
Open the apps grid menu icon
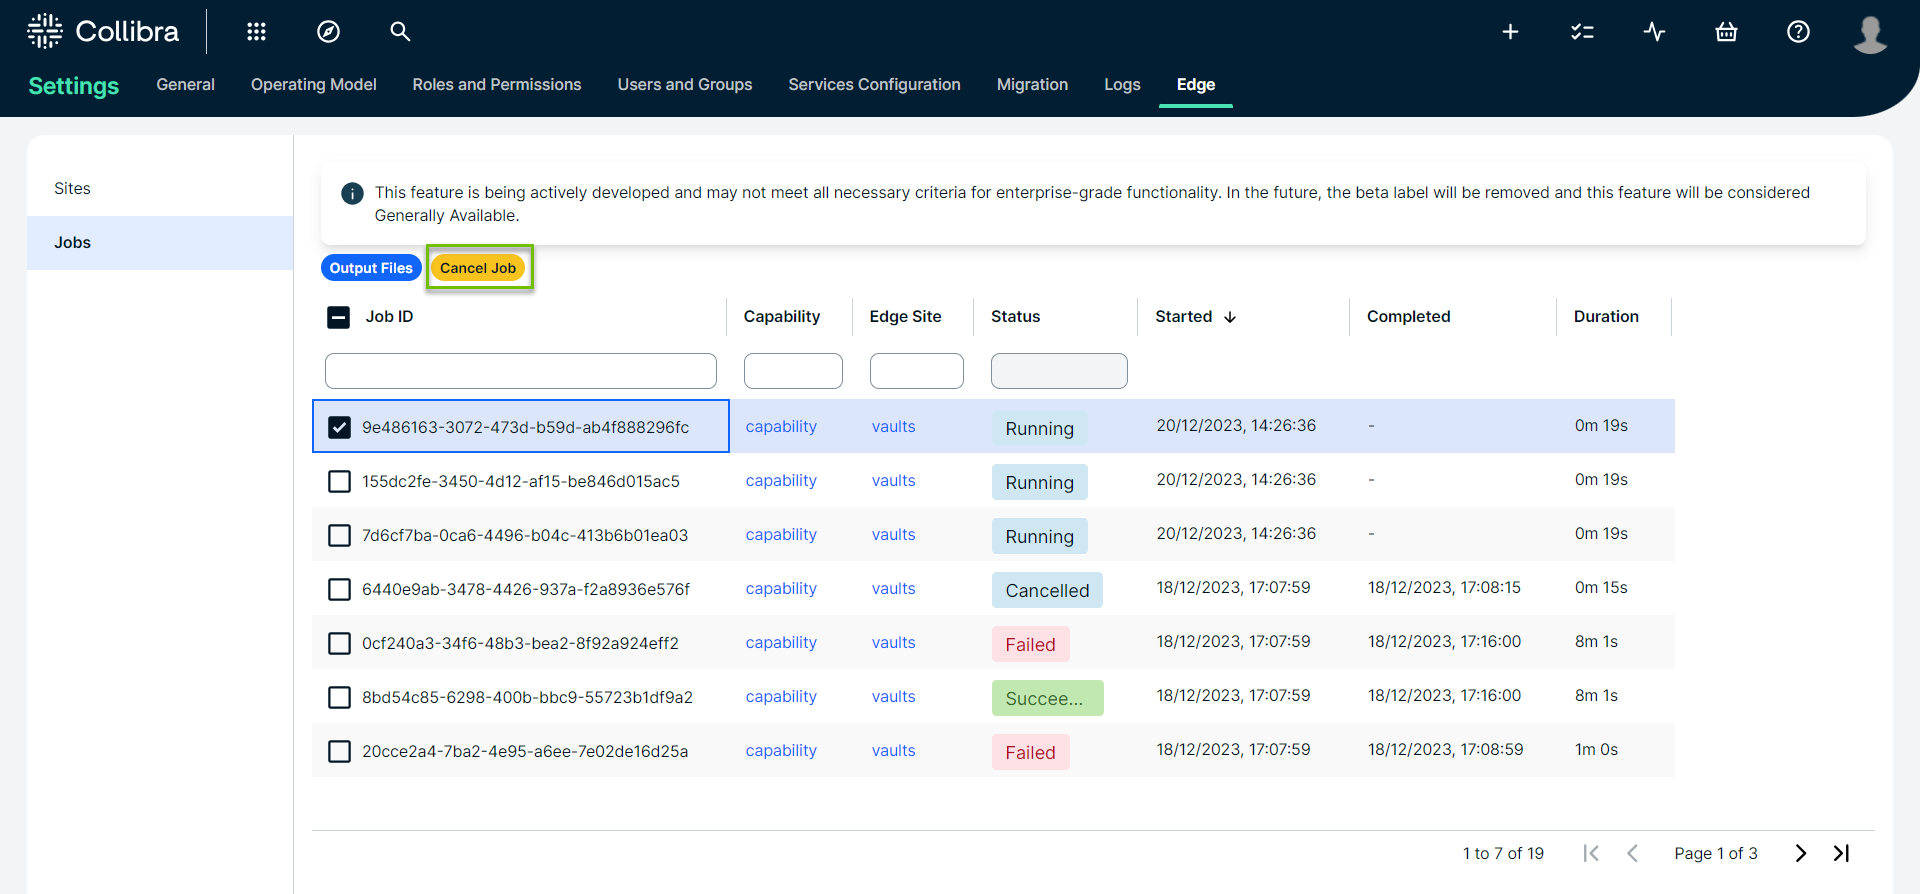(x=256, y=32)
